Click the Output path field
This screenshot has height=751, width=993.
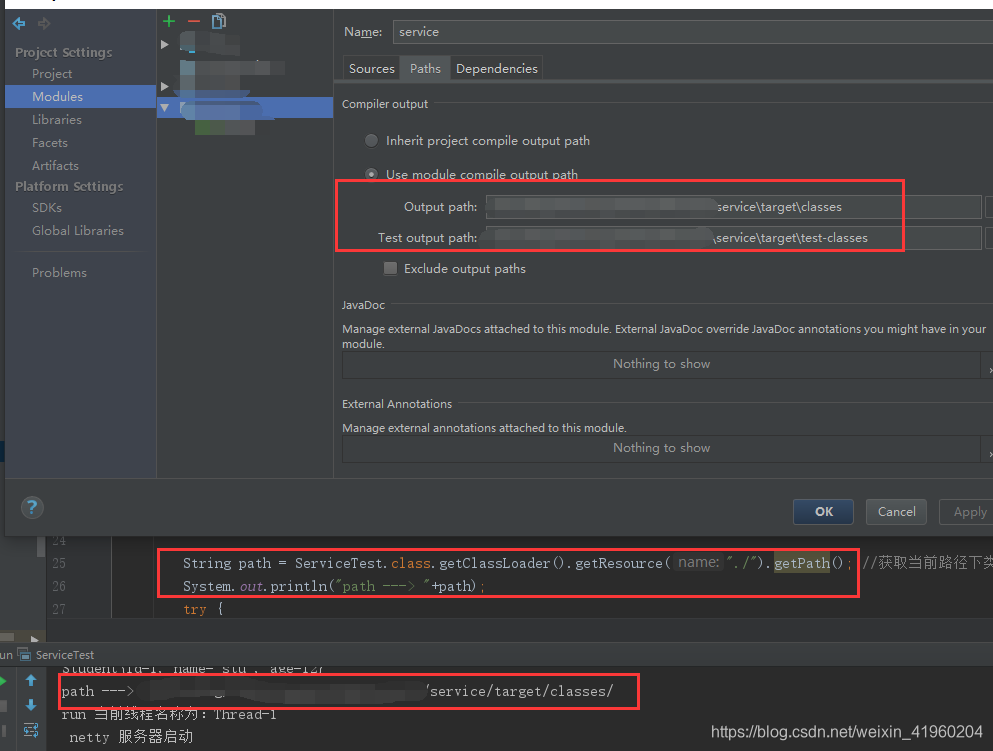coord(733,206)
